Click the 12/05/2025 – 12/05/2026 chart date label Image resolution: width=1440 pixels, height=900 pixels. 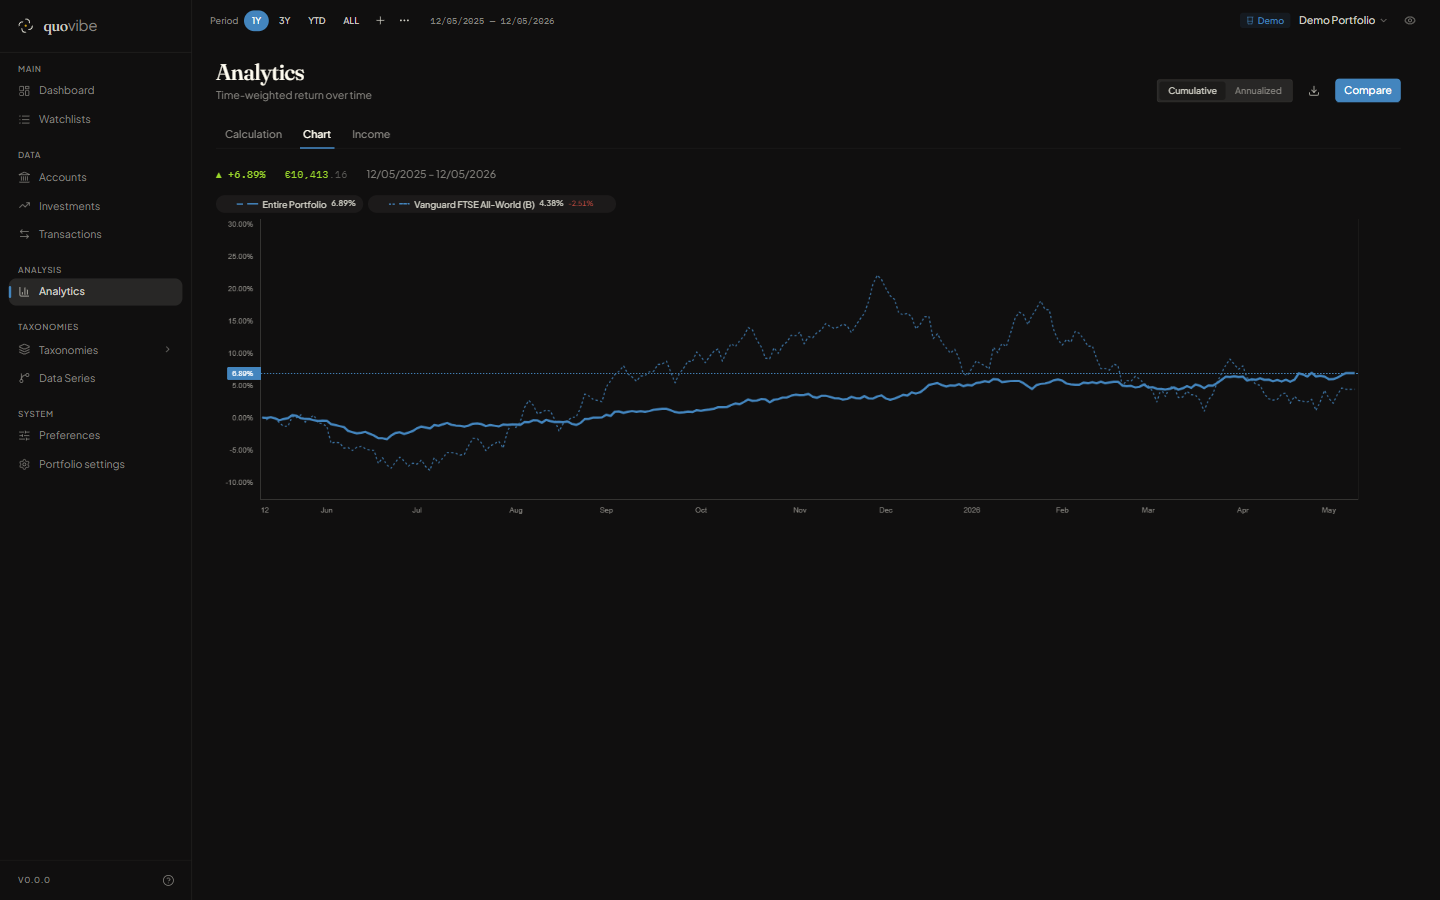431,175
